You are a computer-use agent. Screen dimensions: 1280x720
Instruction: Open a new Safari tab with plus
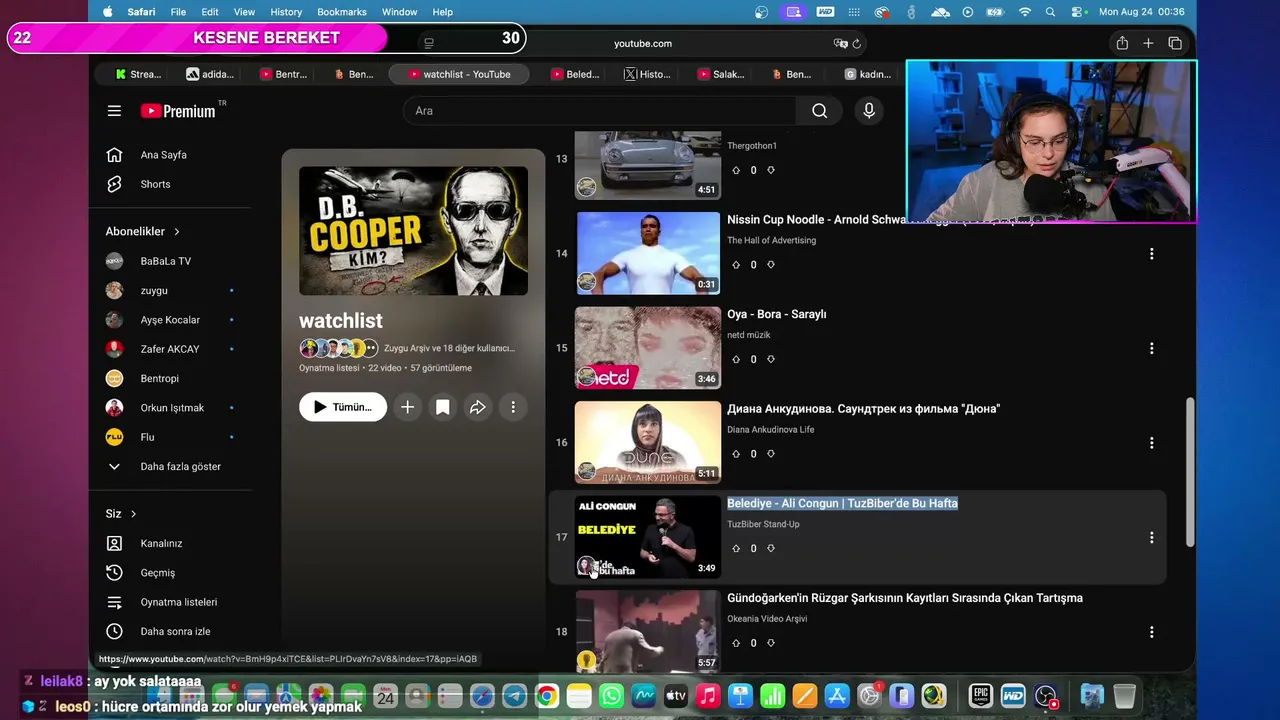coord(1148,43)
